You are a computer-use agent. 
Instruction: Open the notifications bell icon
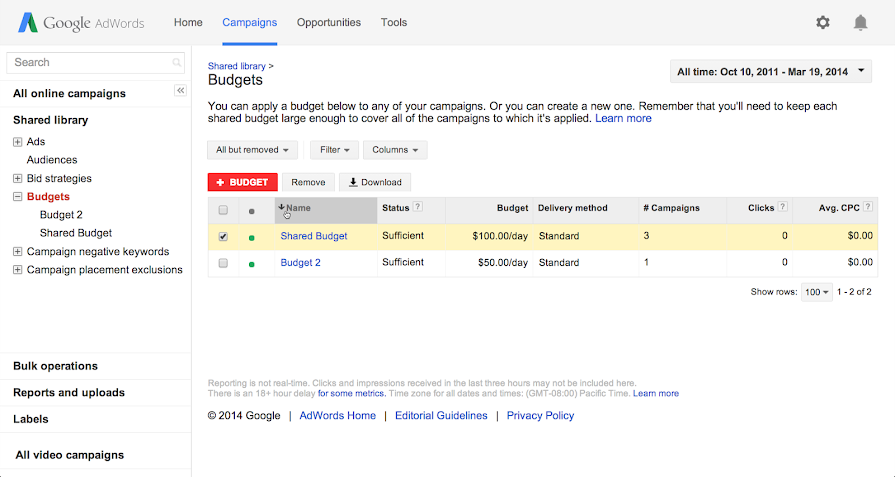point(860,23)
